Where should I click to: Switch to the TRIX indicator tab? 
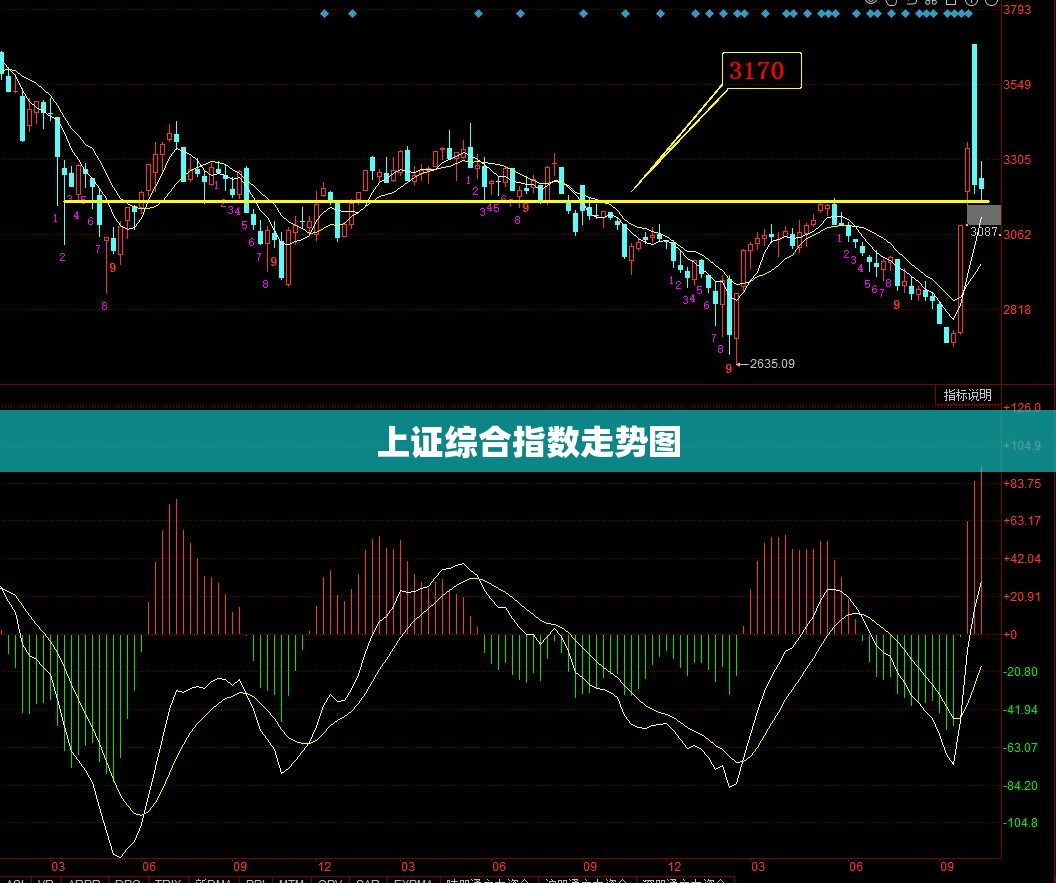click(x=168, y=880)
